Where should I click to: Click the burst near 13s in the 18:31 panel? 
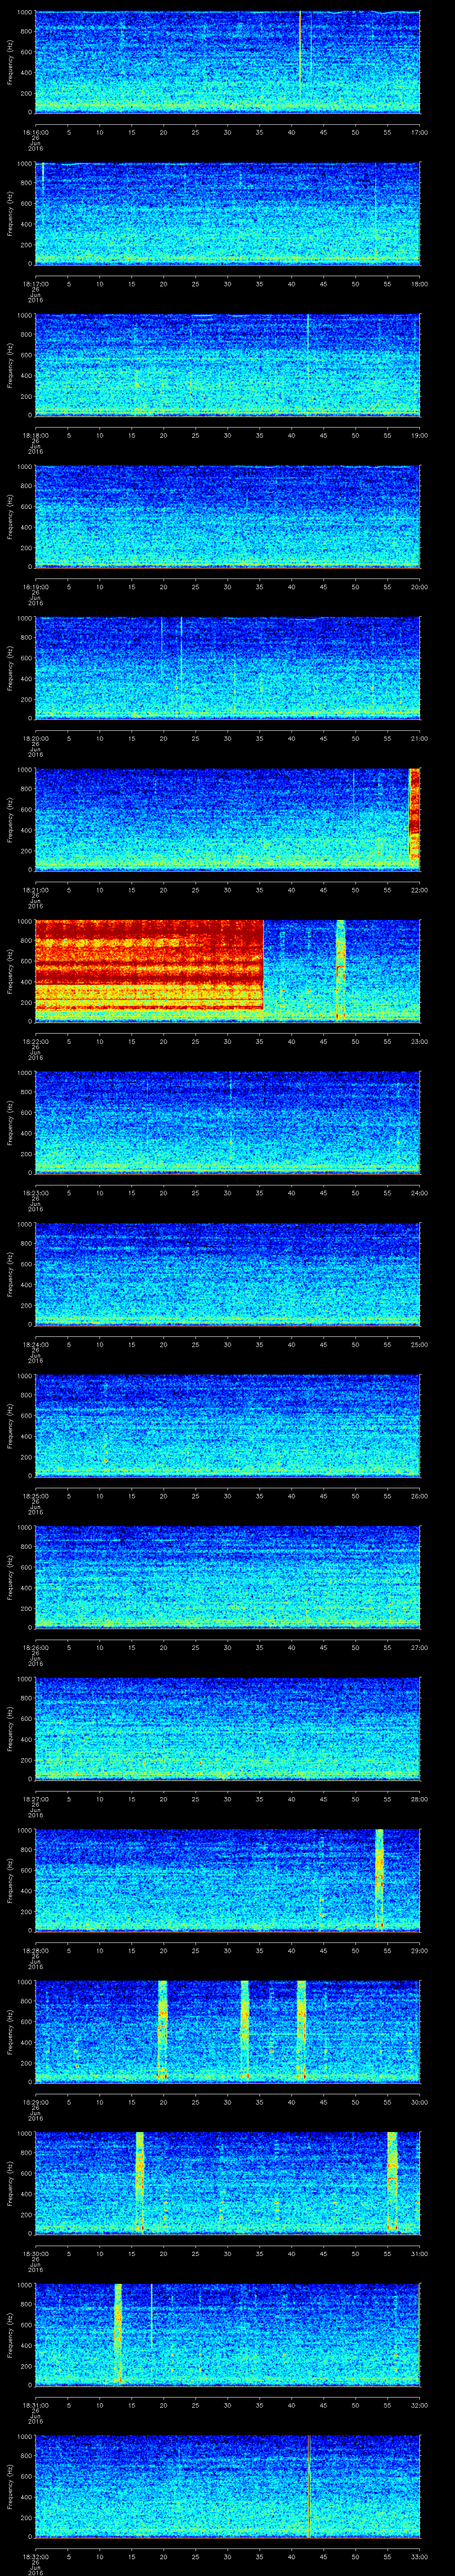(118, 2333)
